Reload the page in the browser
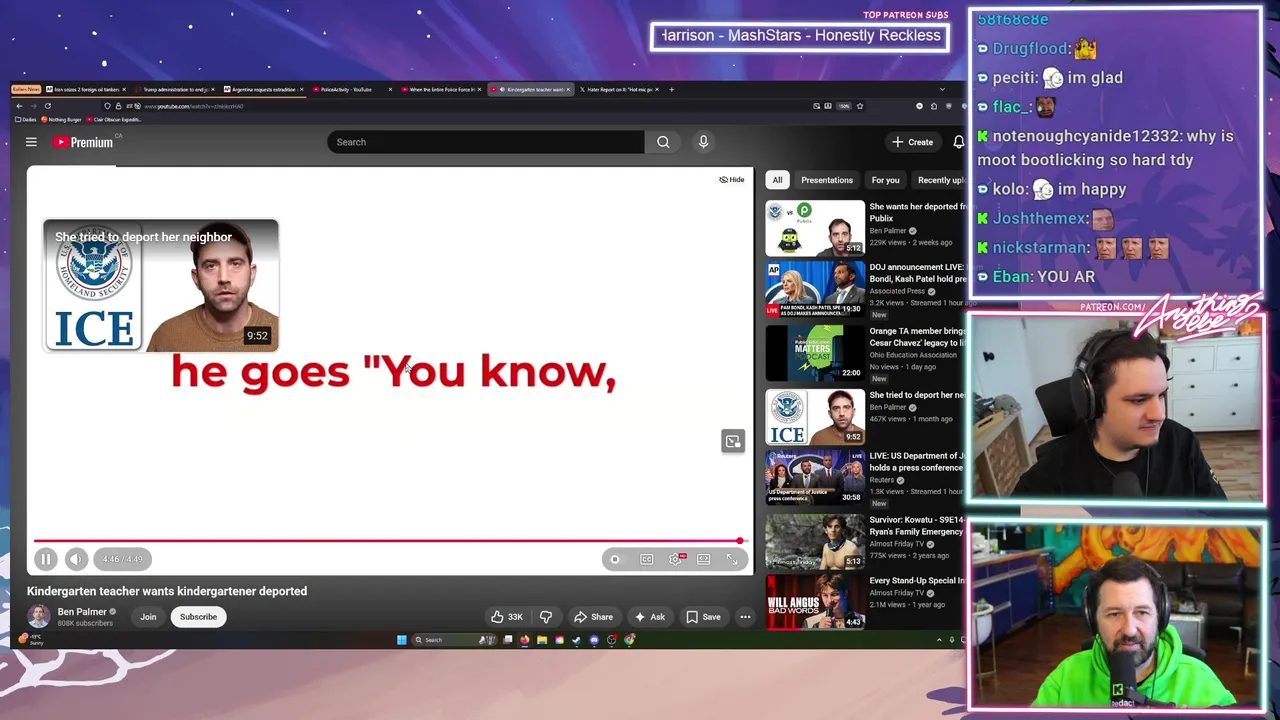 [47, 106]
